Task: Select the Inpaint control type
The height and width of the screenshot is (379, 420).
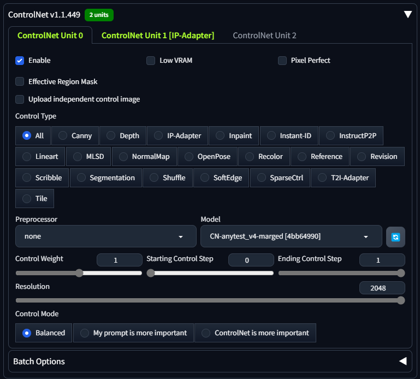Action: click(234, 136)
